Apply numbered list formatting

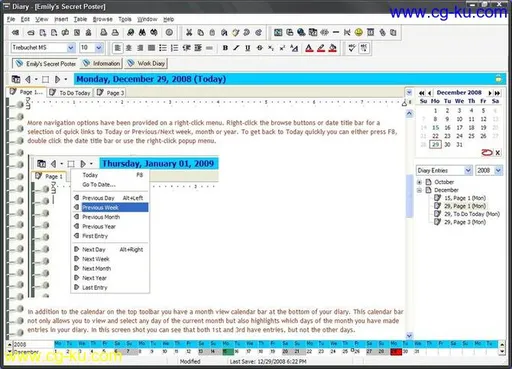pyautogui.click(x=174, y=48)
